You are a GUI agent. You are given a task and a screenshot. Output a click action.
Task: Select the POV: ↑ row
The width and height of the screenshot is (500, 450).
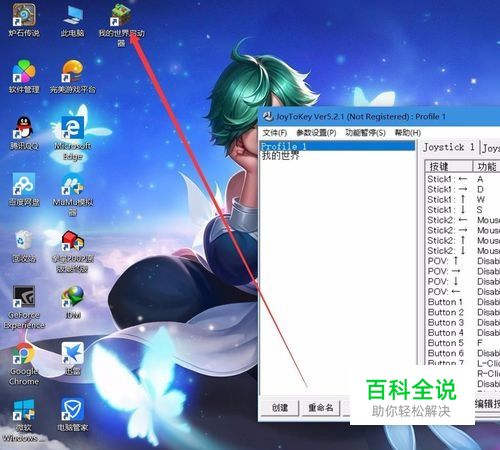(x=463, y=261)
